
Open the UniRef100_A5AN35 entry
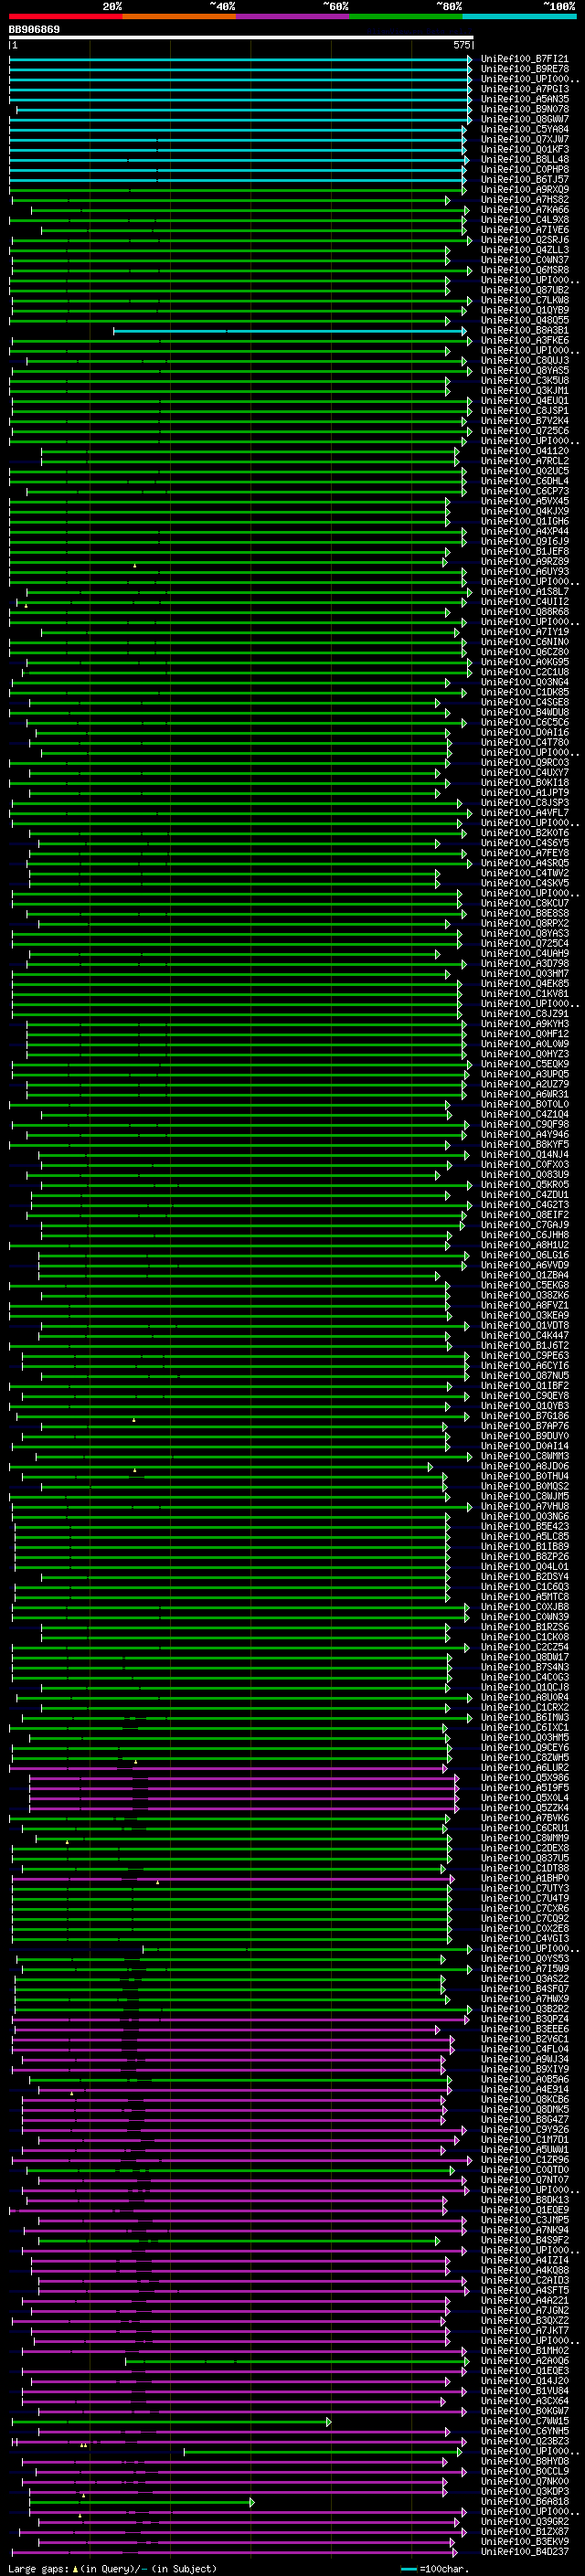coord(525,99)
